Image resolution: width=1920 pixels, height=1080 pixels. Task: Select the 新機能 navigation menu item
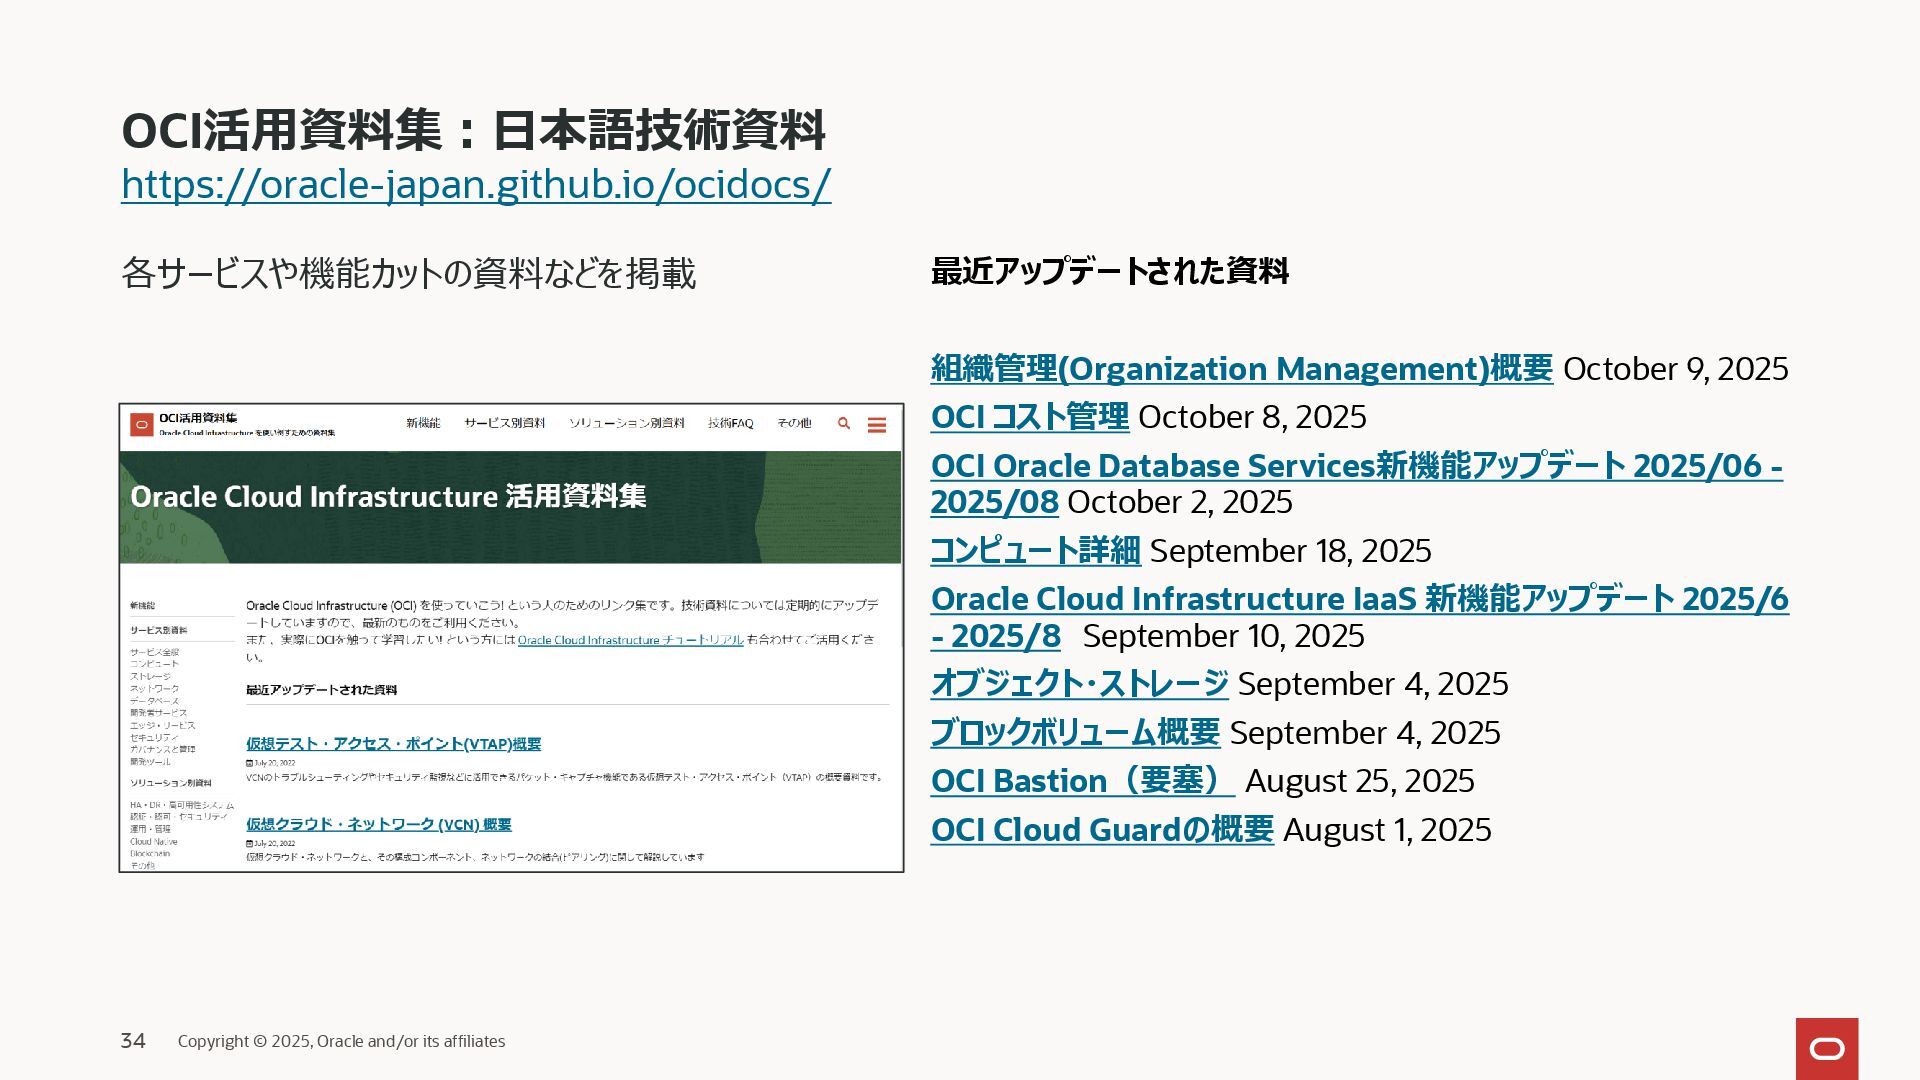coord(423,424)
